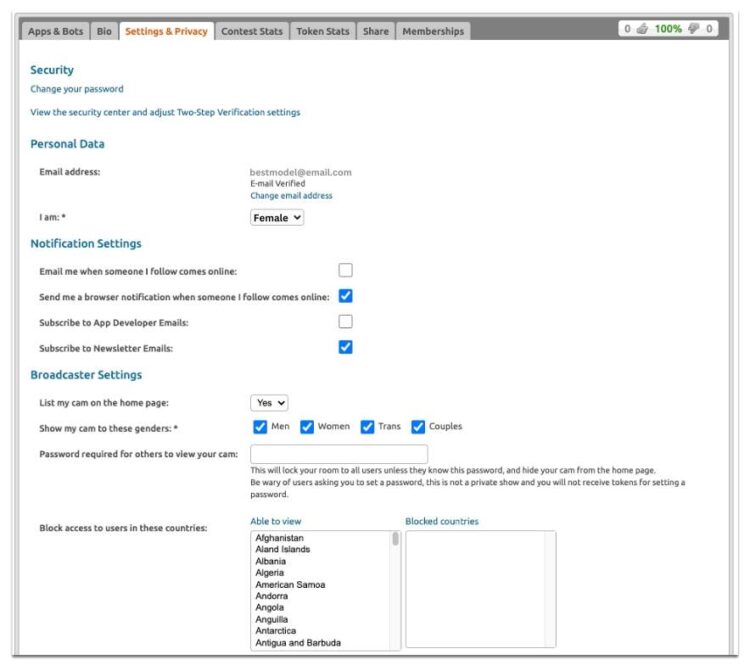Select Albania in Able to view list
This screenshot has width=750, height=671.
coord(271,561)
